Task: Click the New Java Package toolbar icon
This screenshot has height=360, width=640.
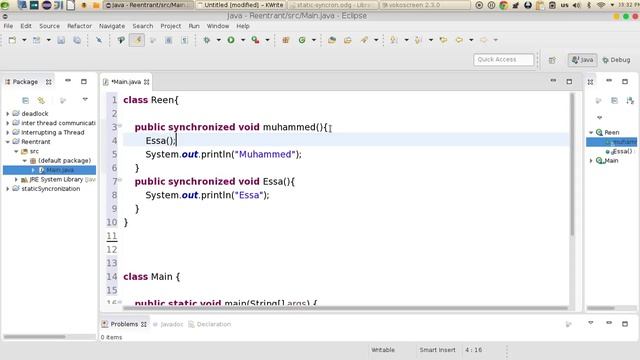Action: coord(286,40)
